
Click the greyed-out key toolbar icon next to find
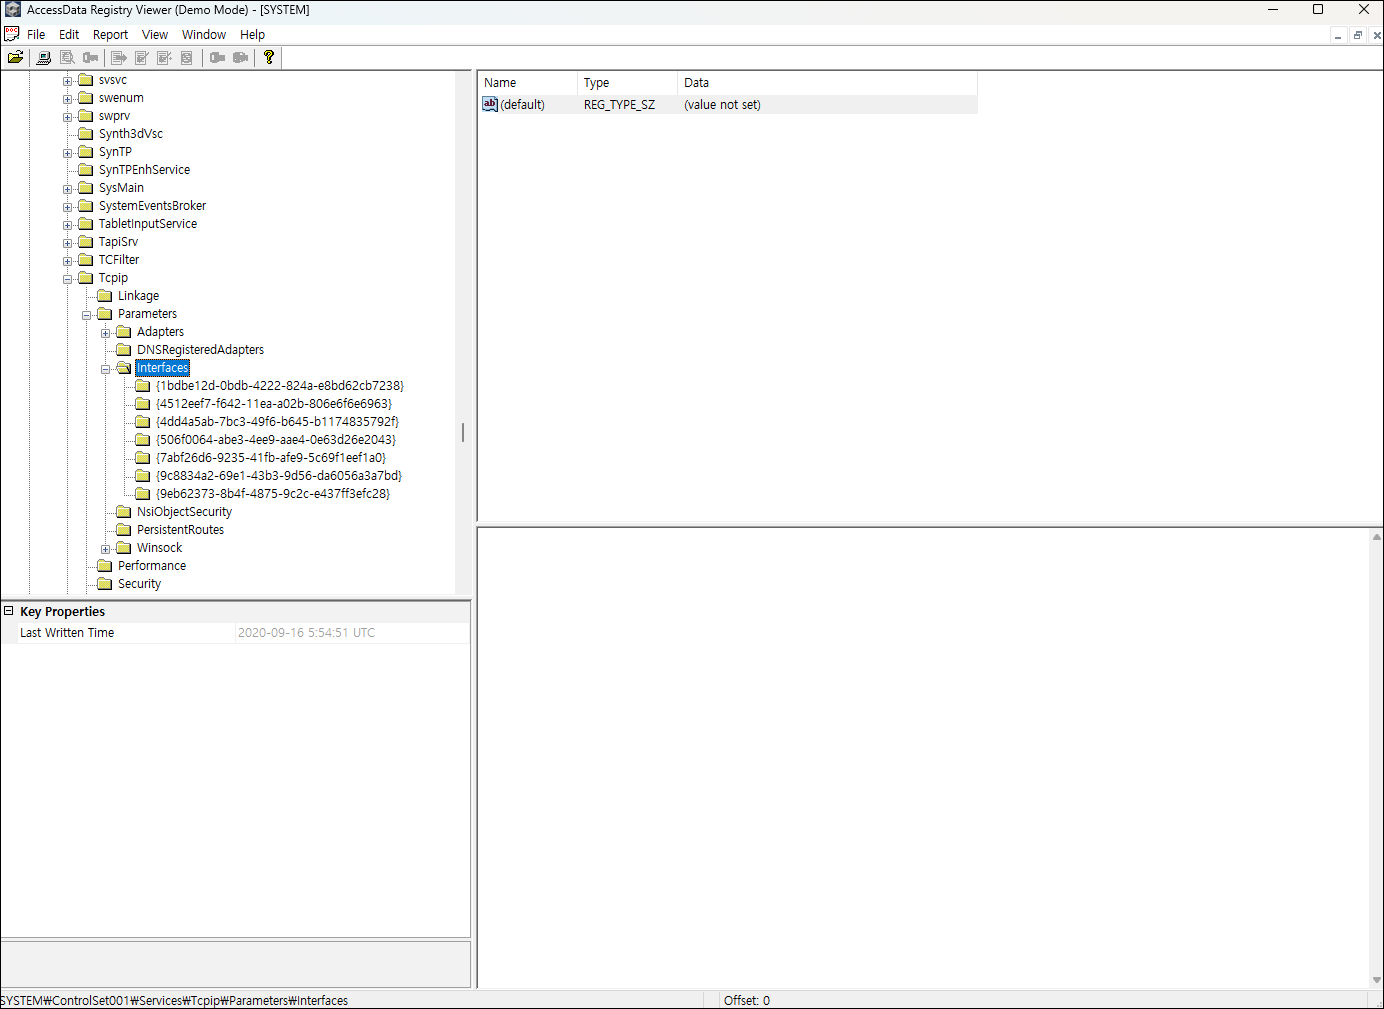click(x=90, y=58)
